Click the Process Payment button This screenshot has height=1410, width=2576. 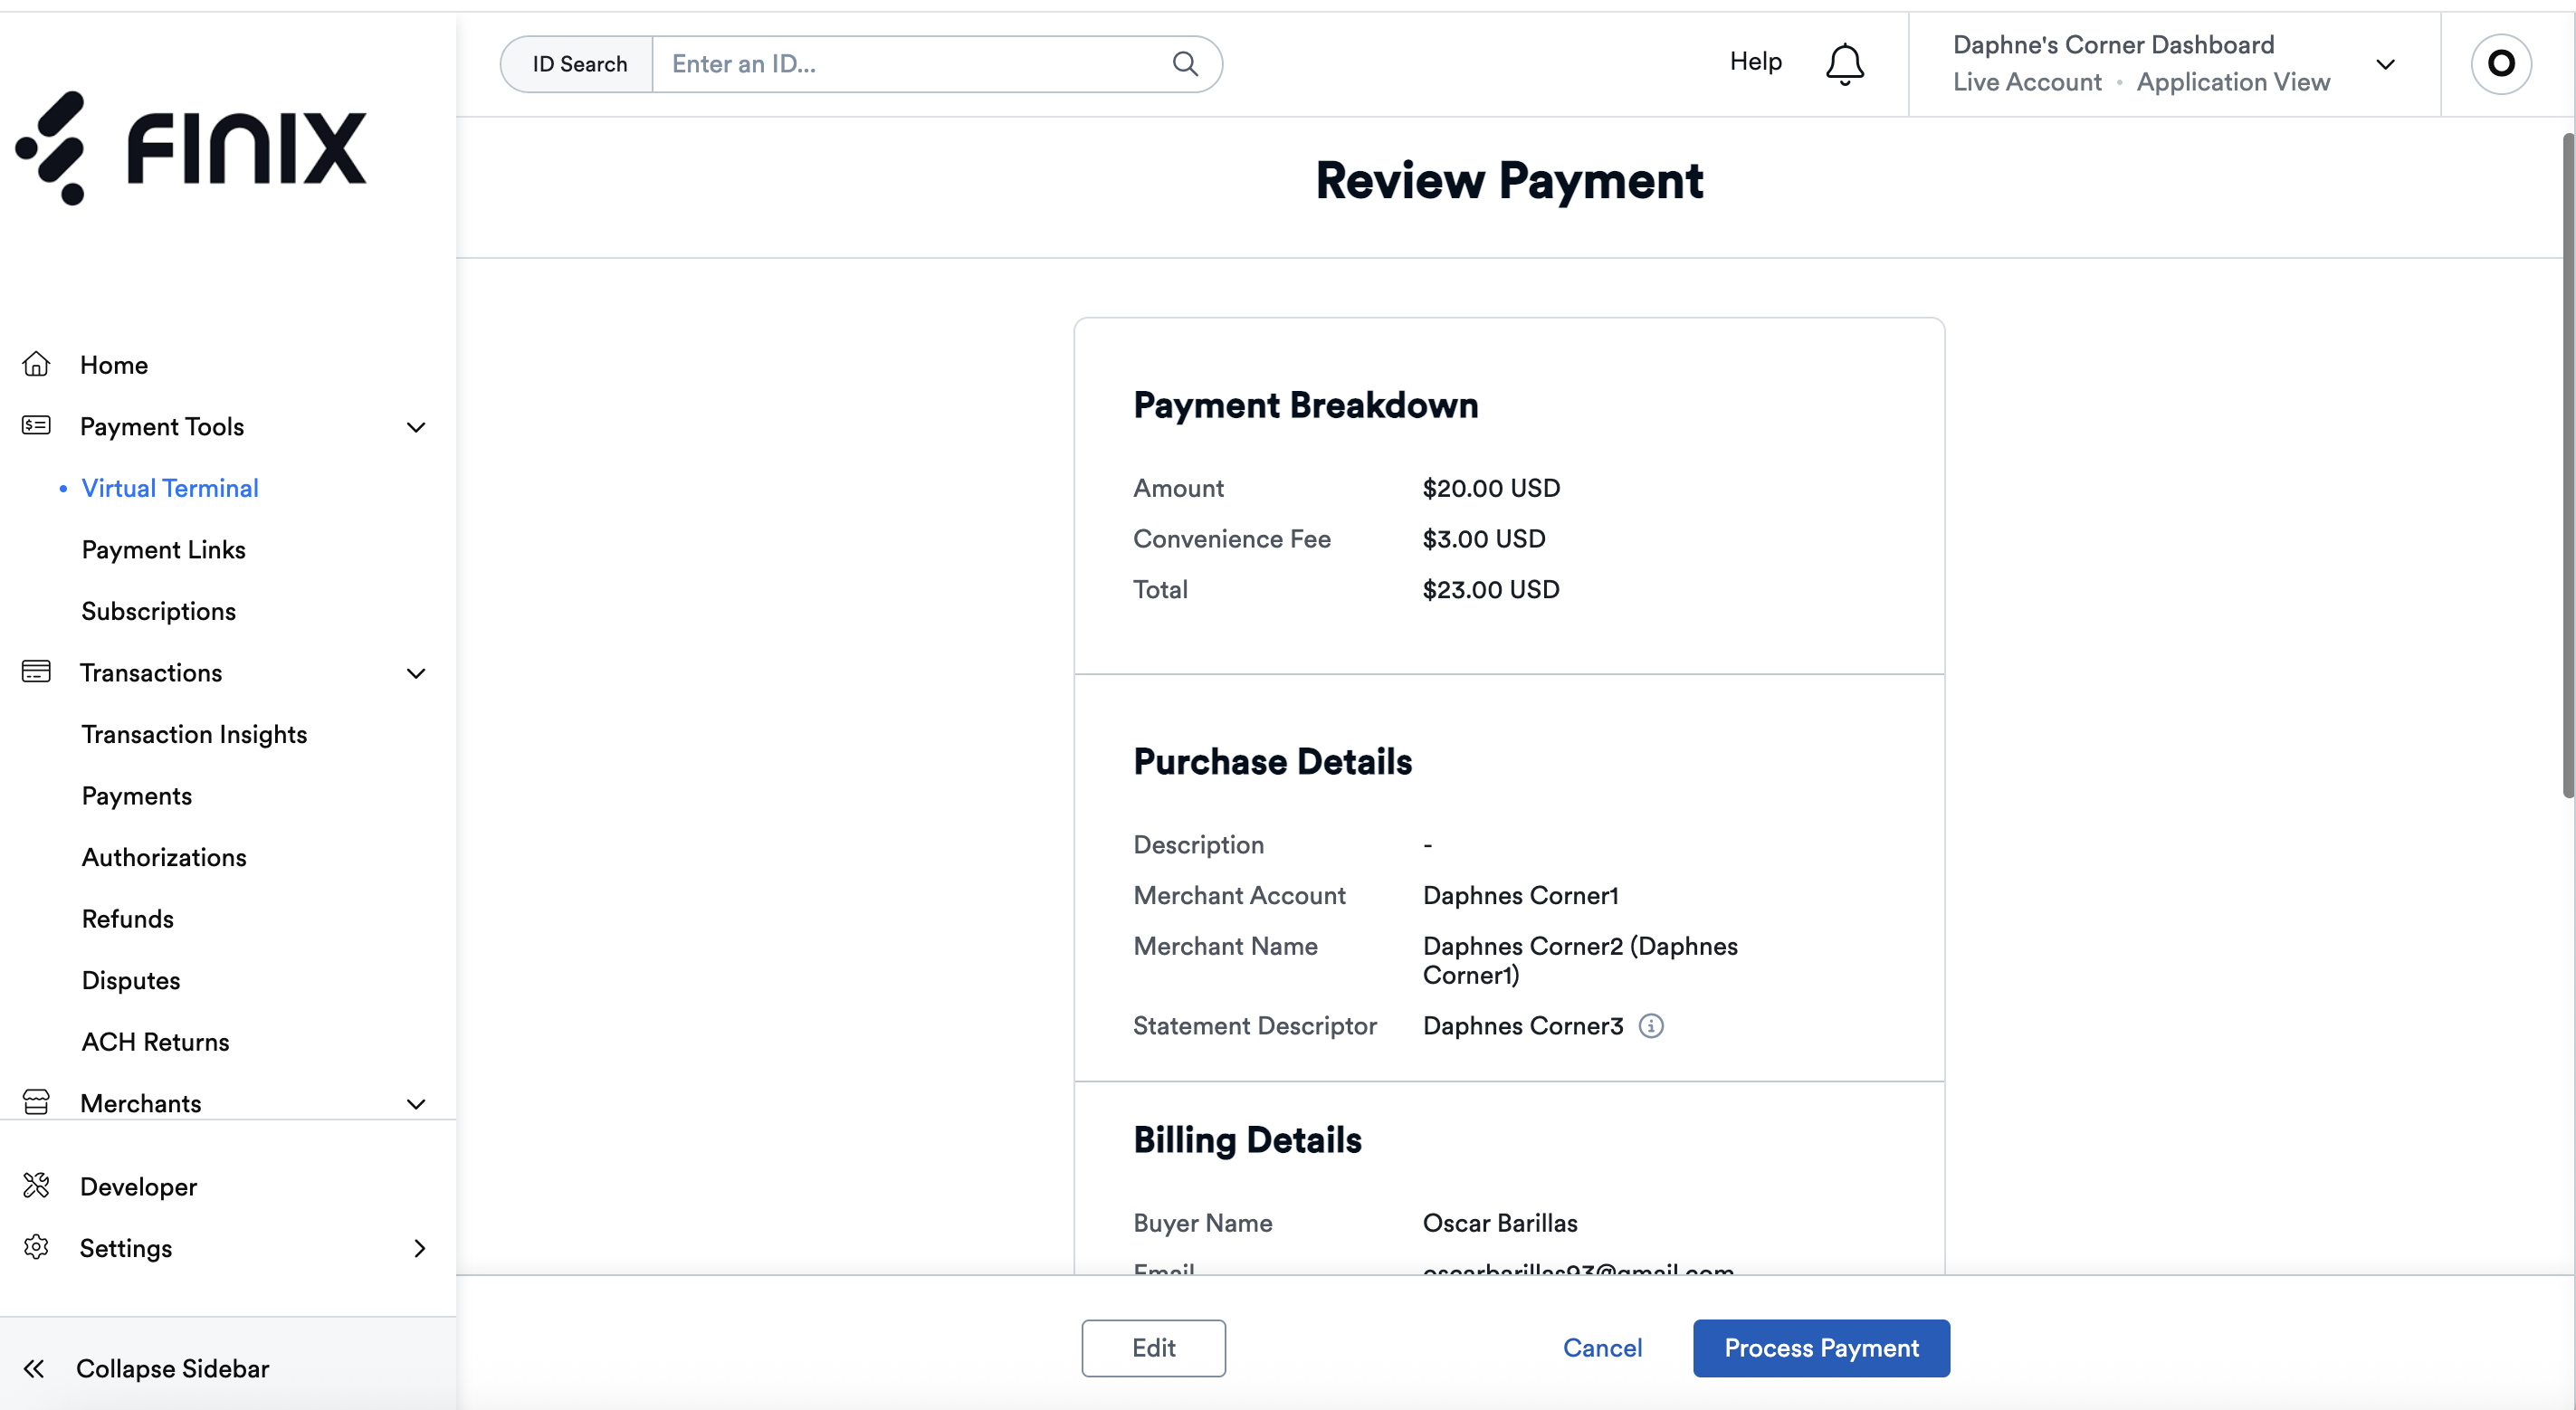pyautogui.click(x=1821, y=1348)
